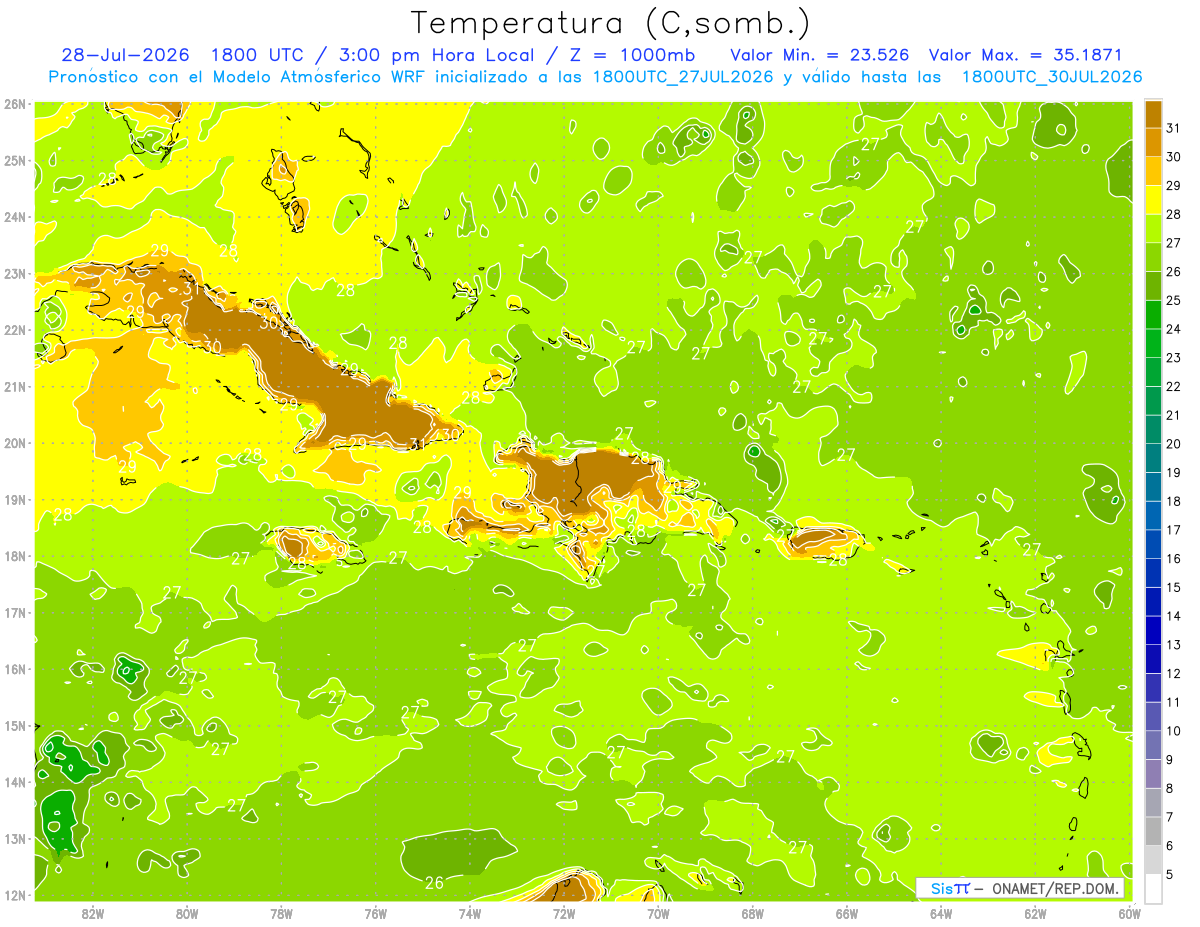
Task: Click the '23N' latitude axis label
Action: pyautogui.click(x=14, y=273)
